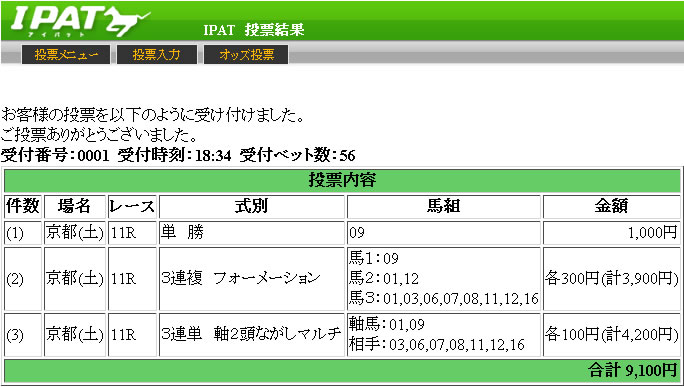
Task: Select the 投票内容 table header
Action: click(342, 180)
